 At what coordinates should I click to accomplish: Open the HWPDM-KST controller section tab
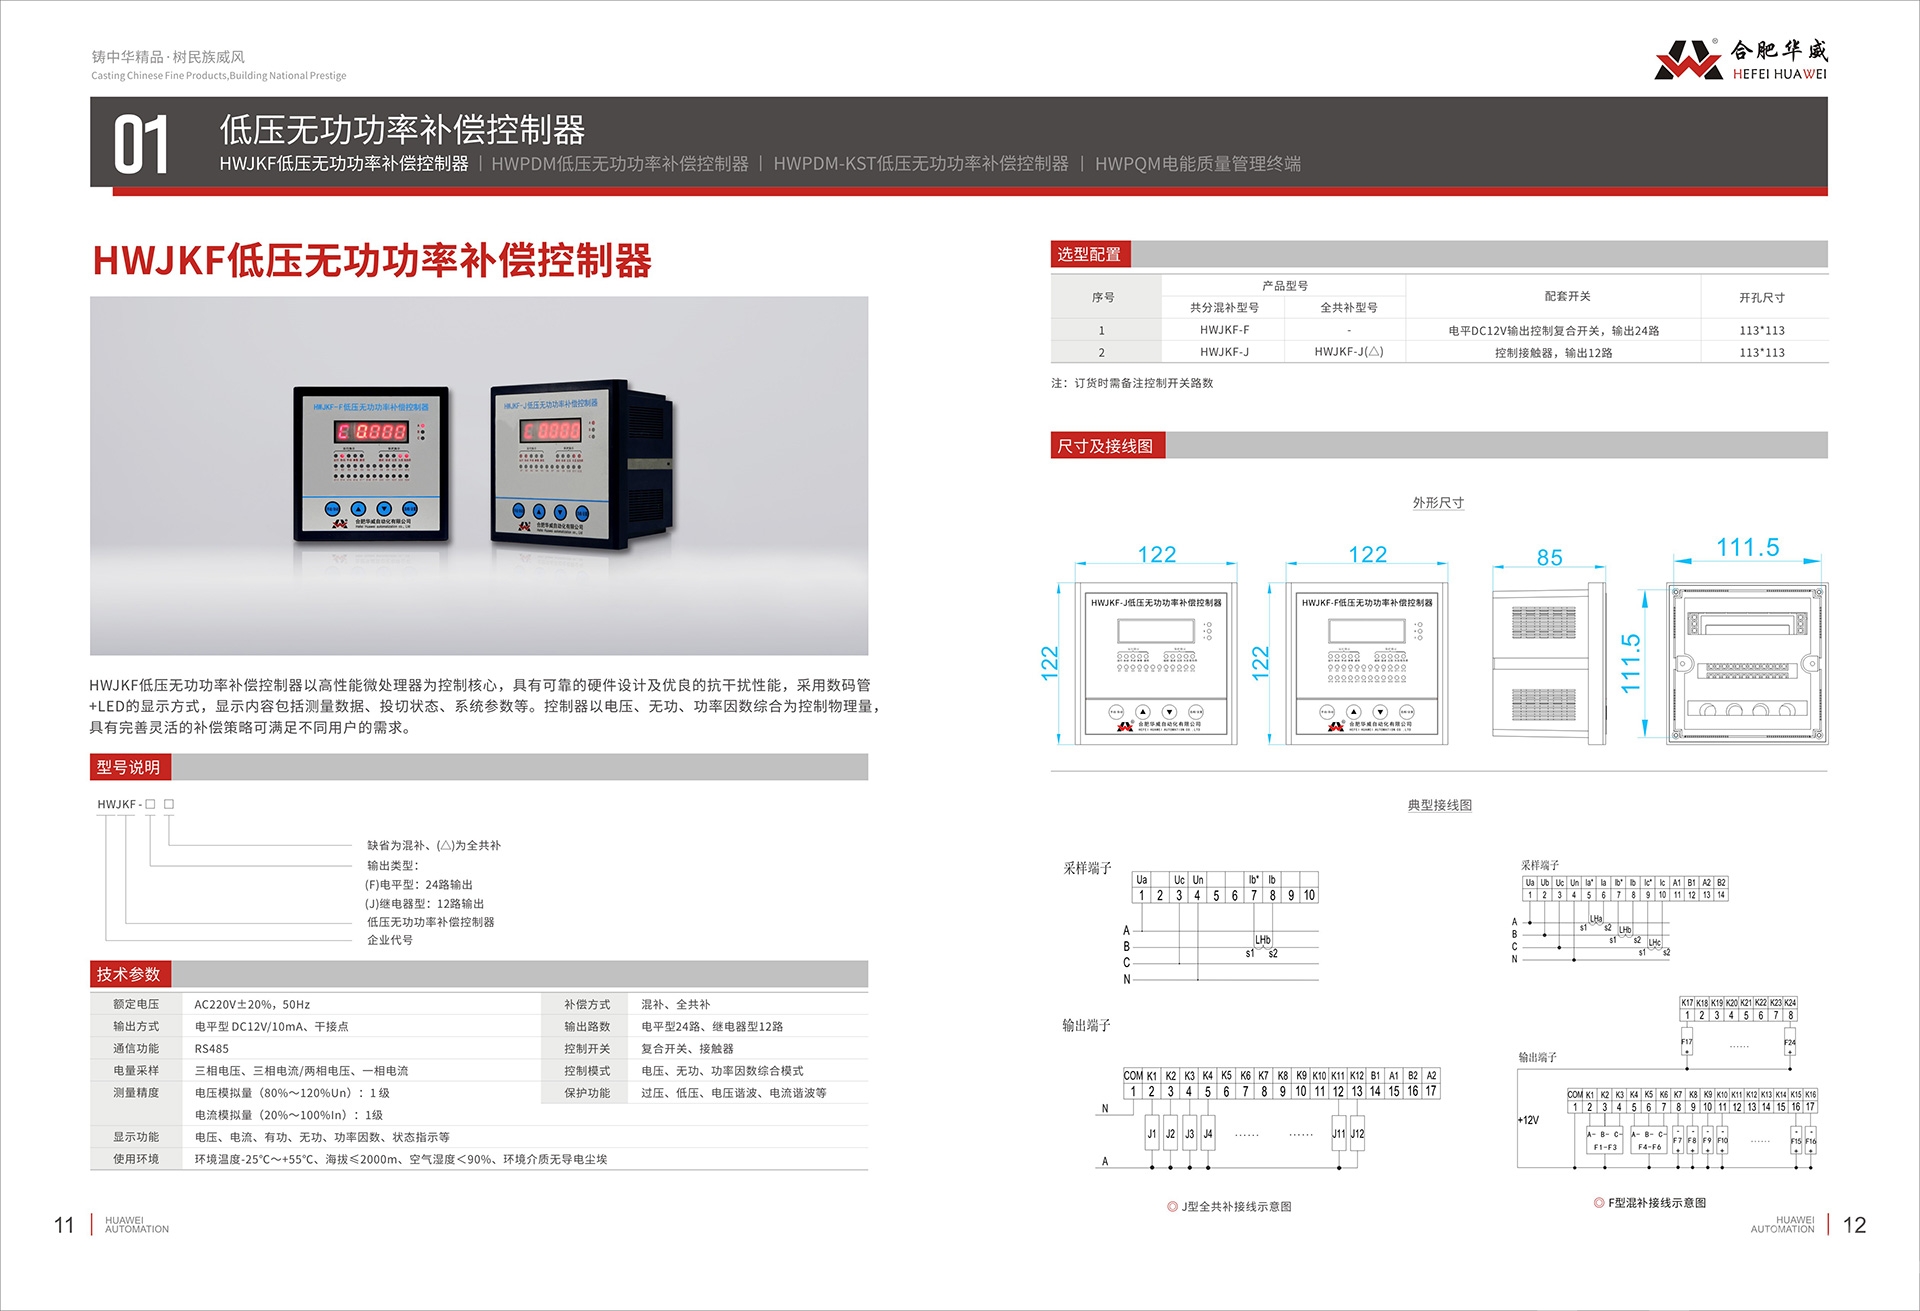pos(920,164)
